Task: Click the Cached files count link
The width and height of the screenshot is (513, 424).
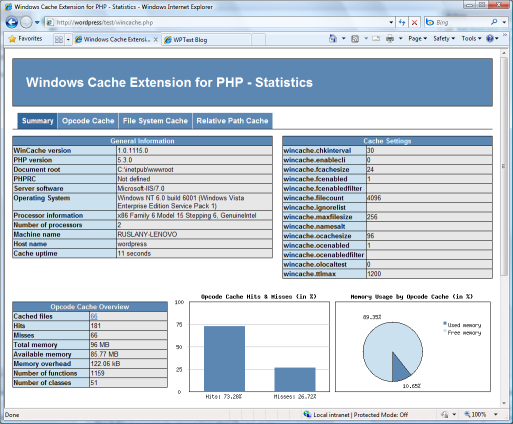Action: [94, 316]
